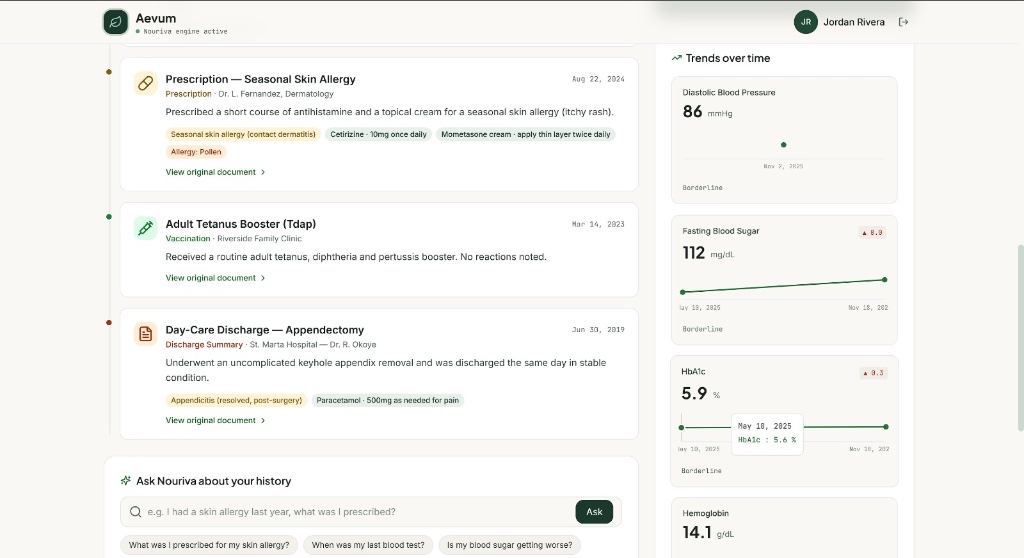1024x558 pixels.
Task: Click the Nouriva engine active status
Action: (182, 31)
